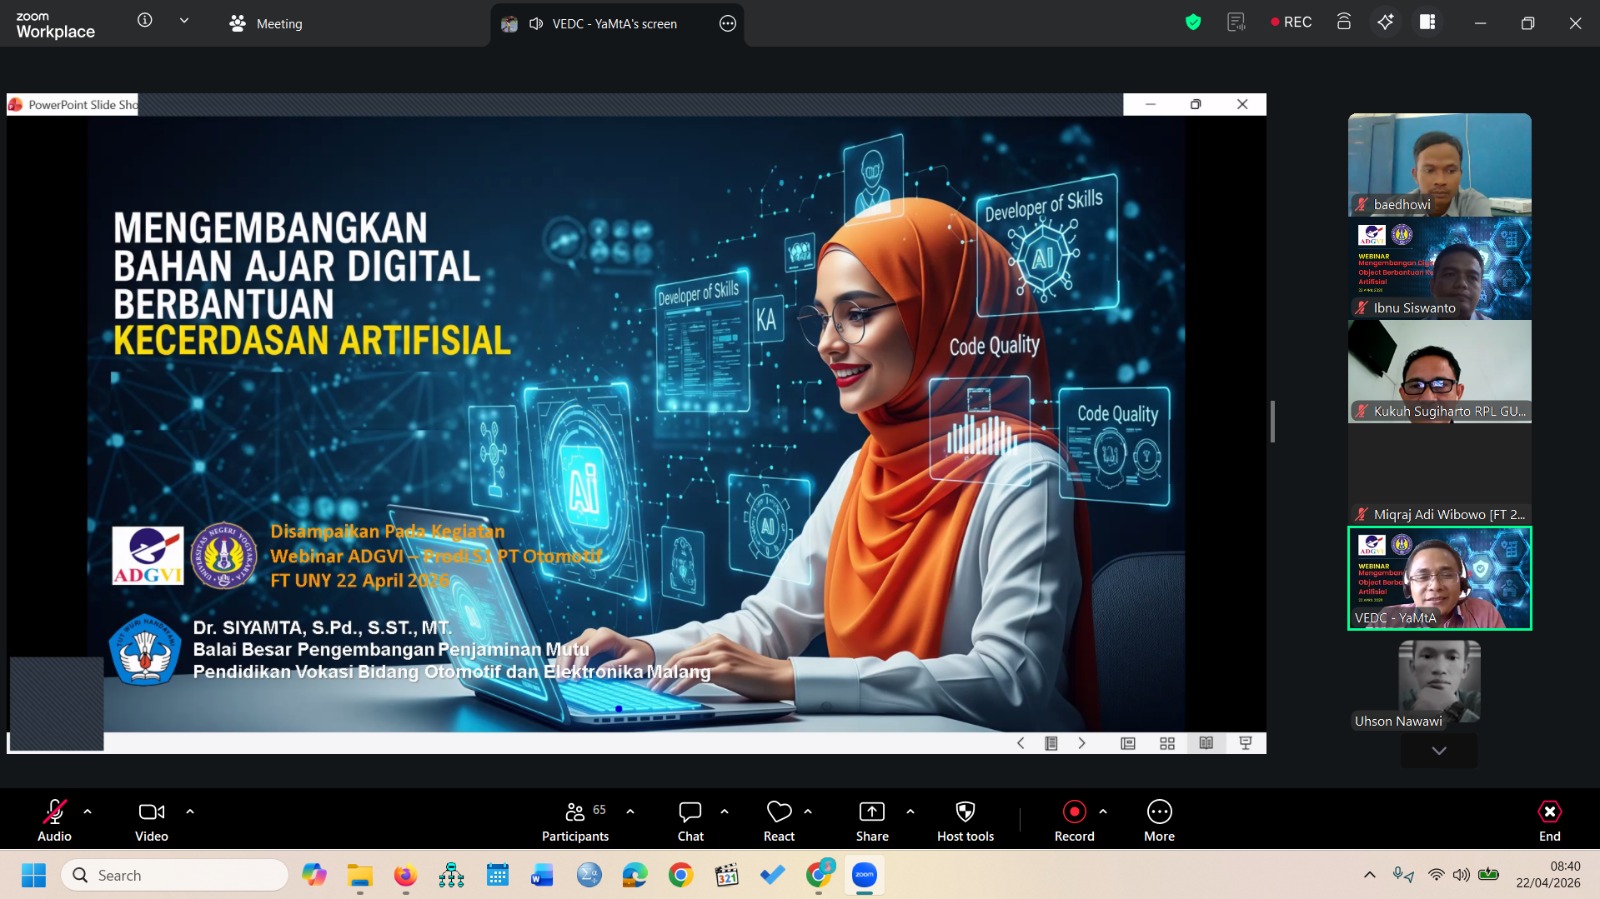Toggle the meeting Record button

coord(1074,820)
